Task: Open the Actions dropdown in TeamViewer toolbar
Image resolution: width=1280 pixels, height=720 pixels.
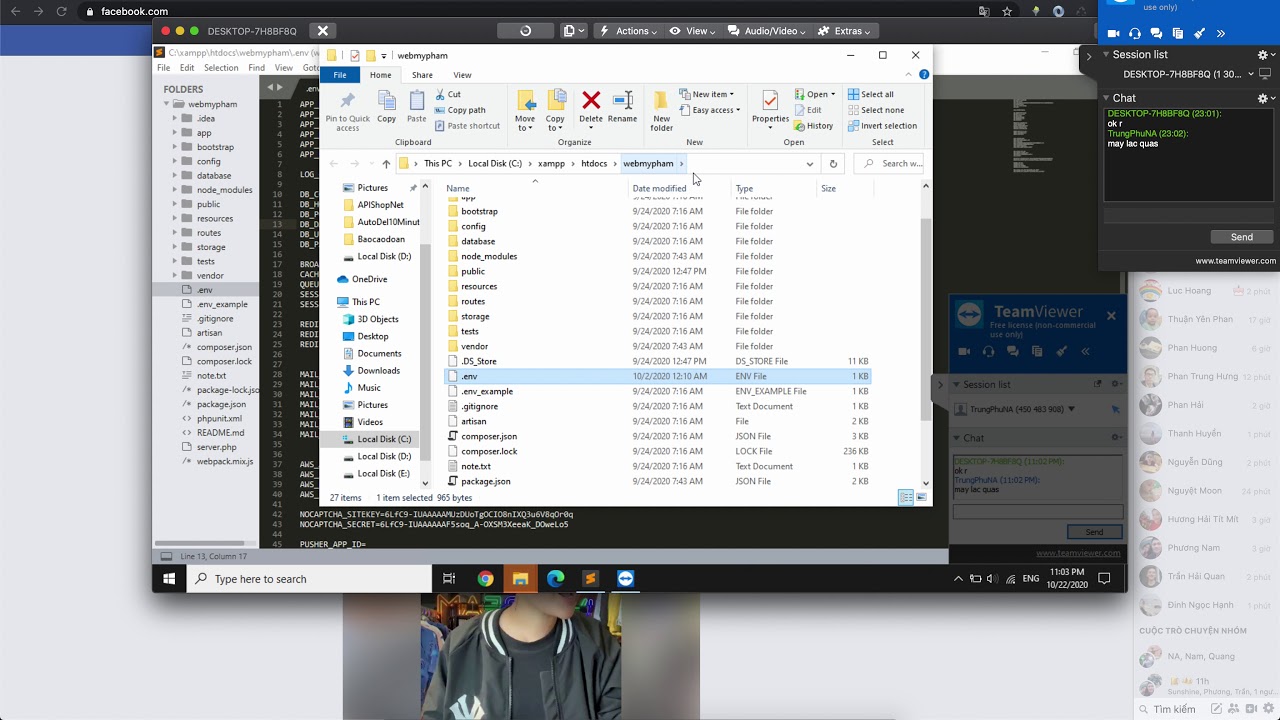Action: coord(628,31)
